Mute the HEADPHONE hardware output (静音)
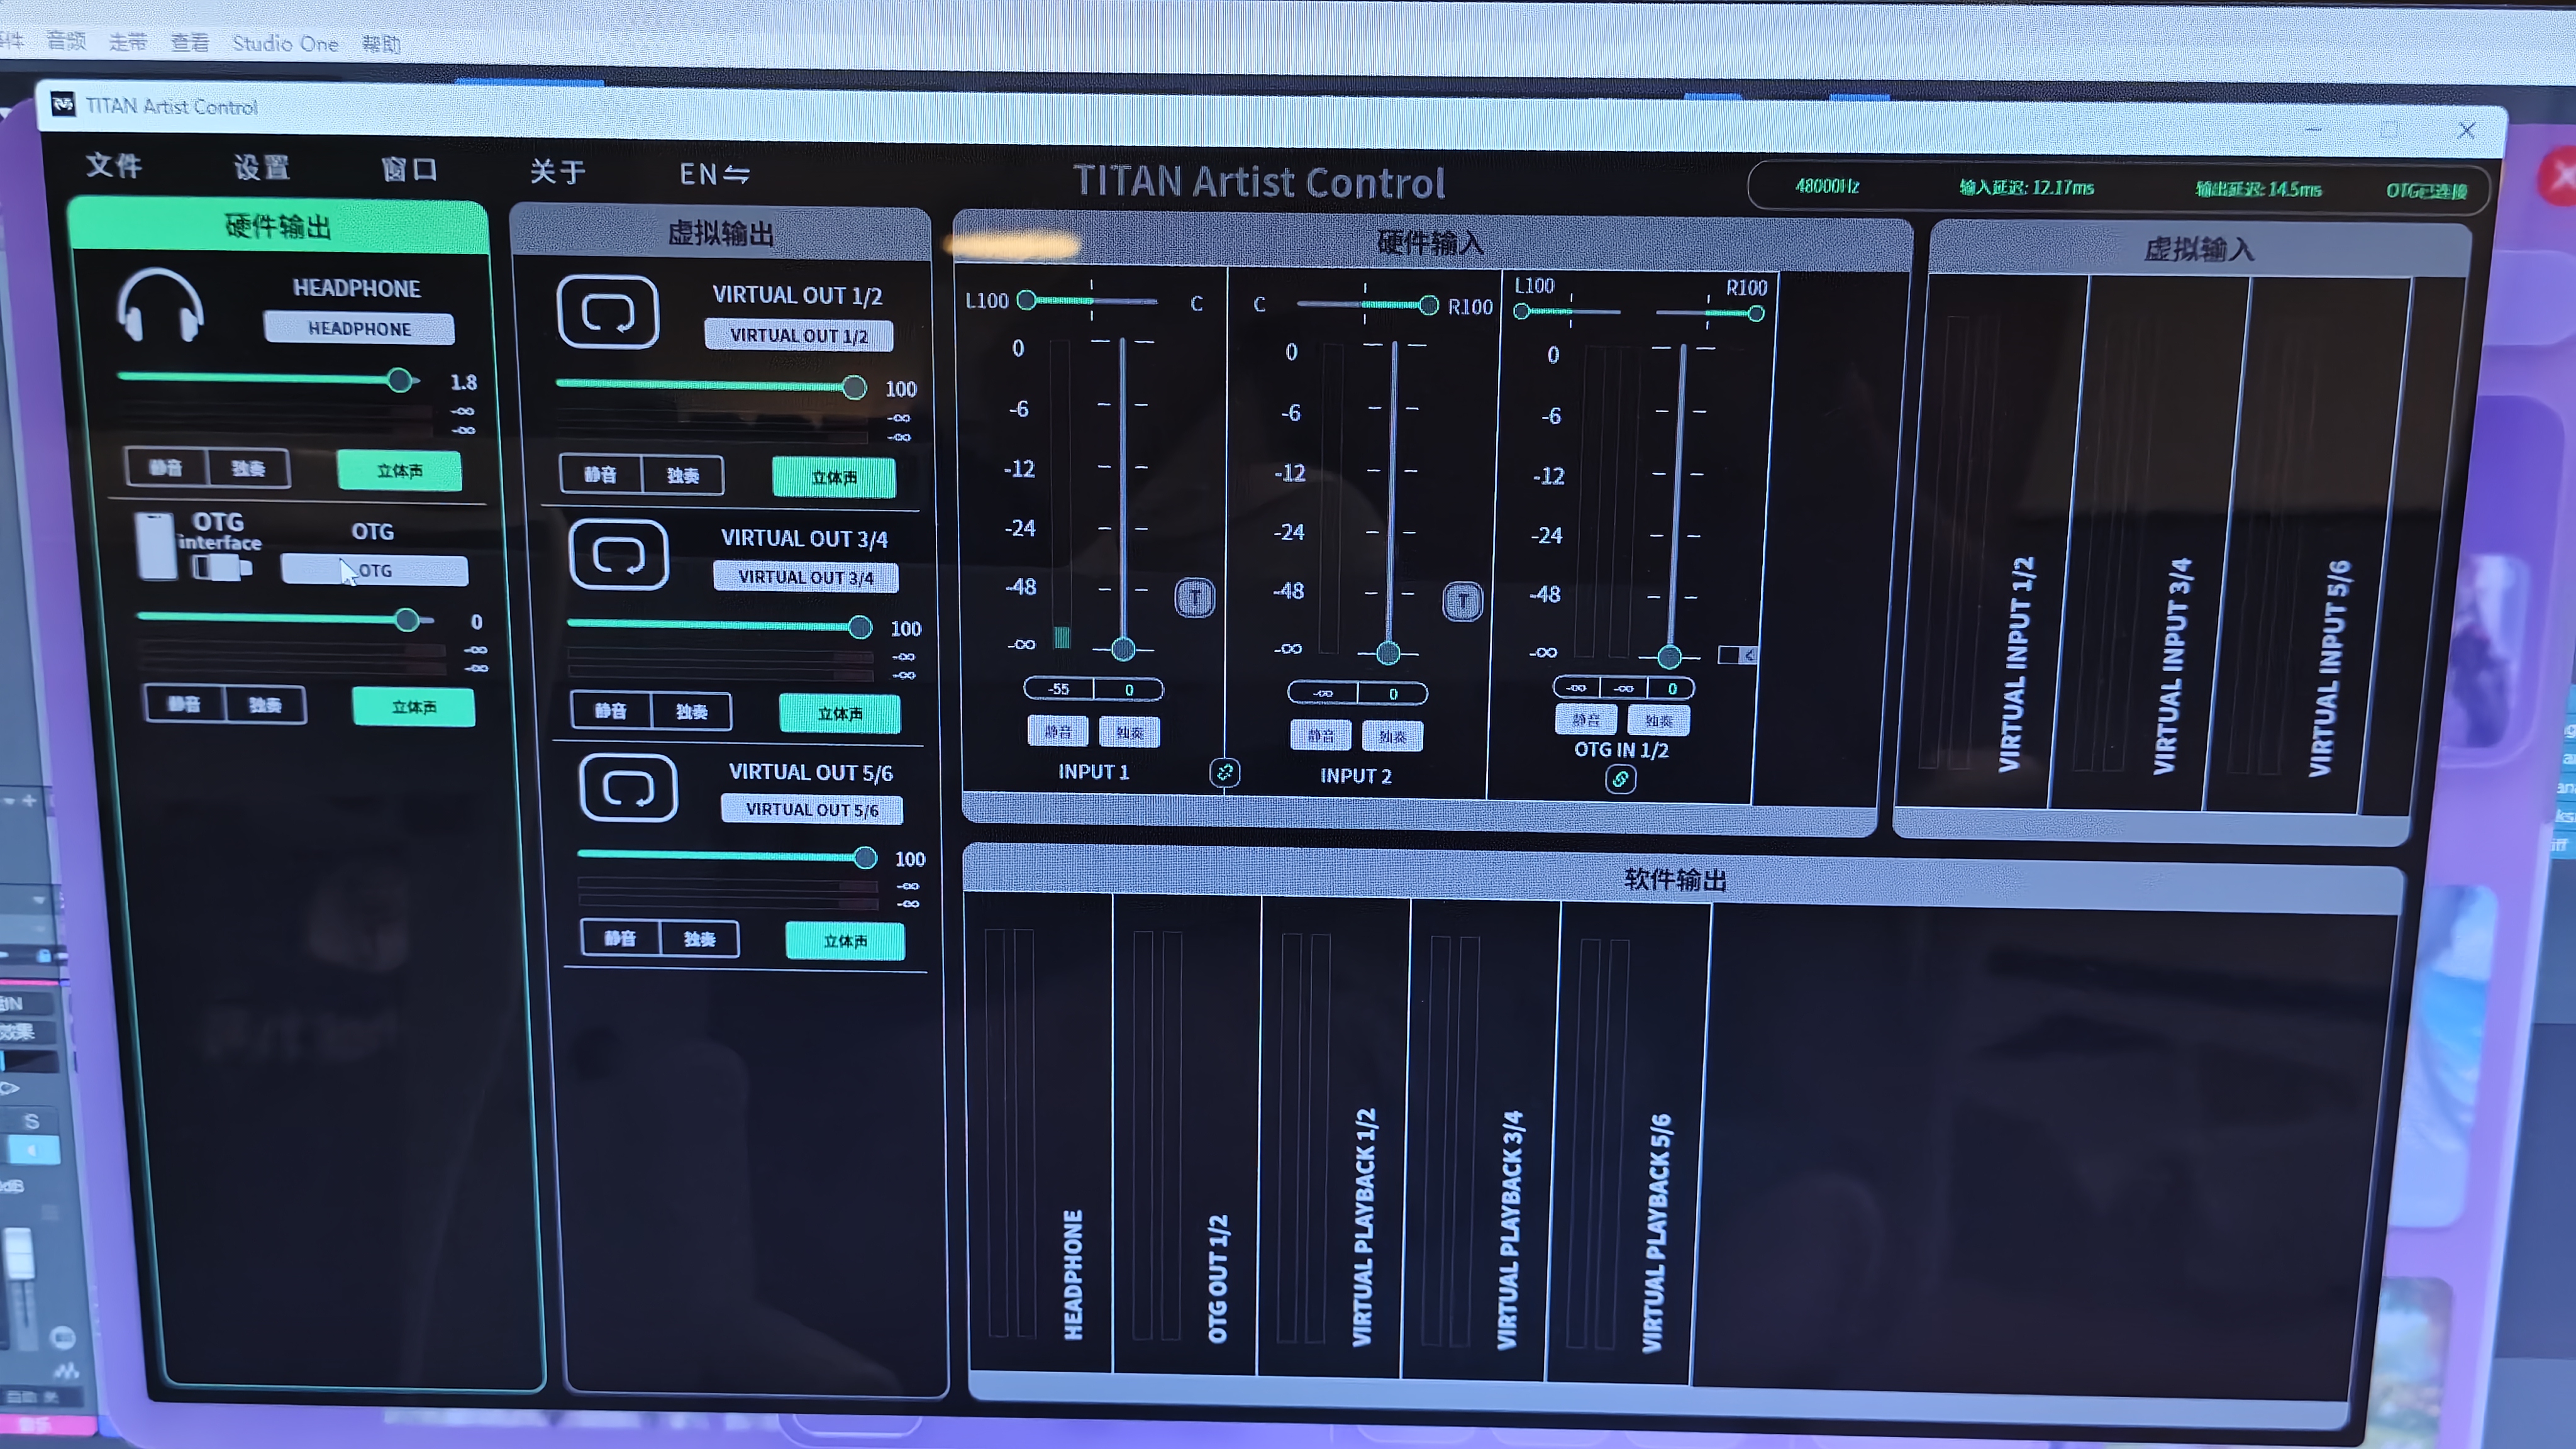 pyautogui.click(x=166, y=468)
